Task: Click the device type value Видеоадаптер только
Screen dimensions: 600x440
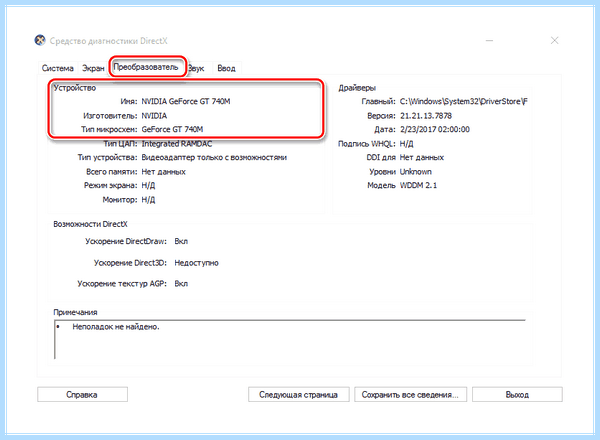Action: tap(214, 158)
